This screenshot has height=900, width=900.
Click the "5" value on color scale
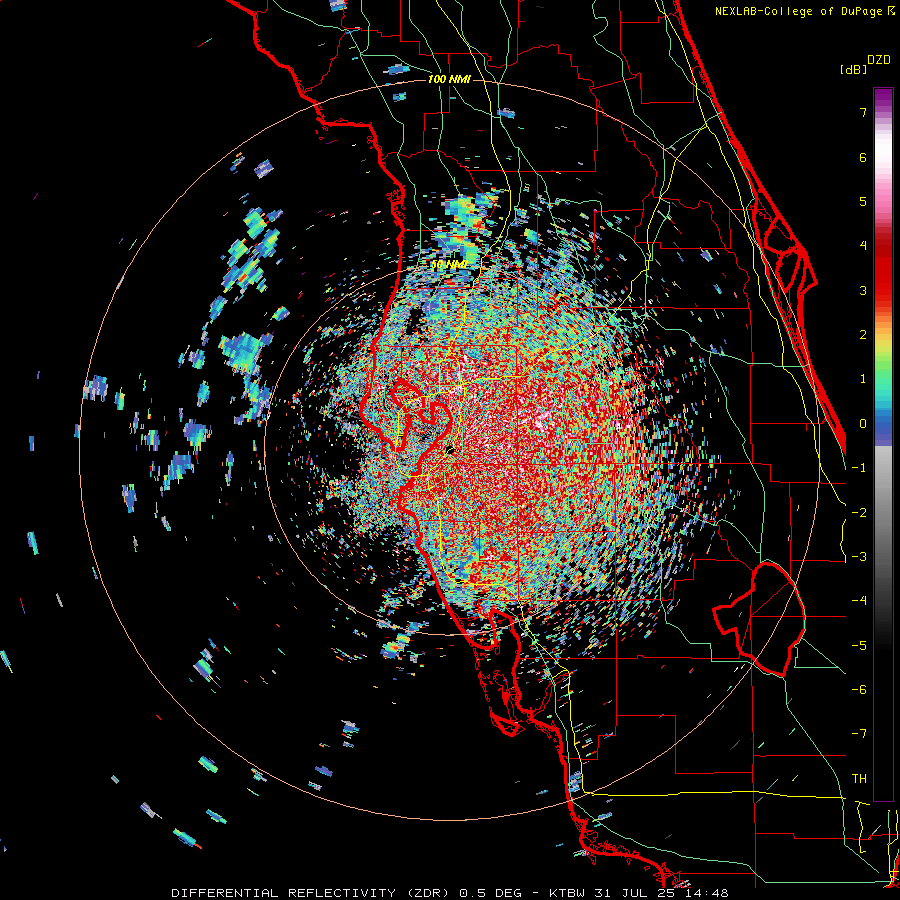pos(863,201)
